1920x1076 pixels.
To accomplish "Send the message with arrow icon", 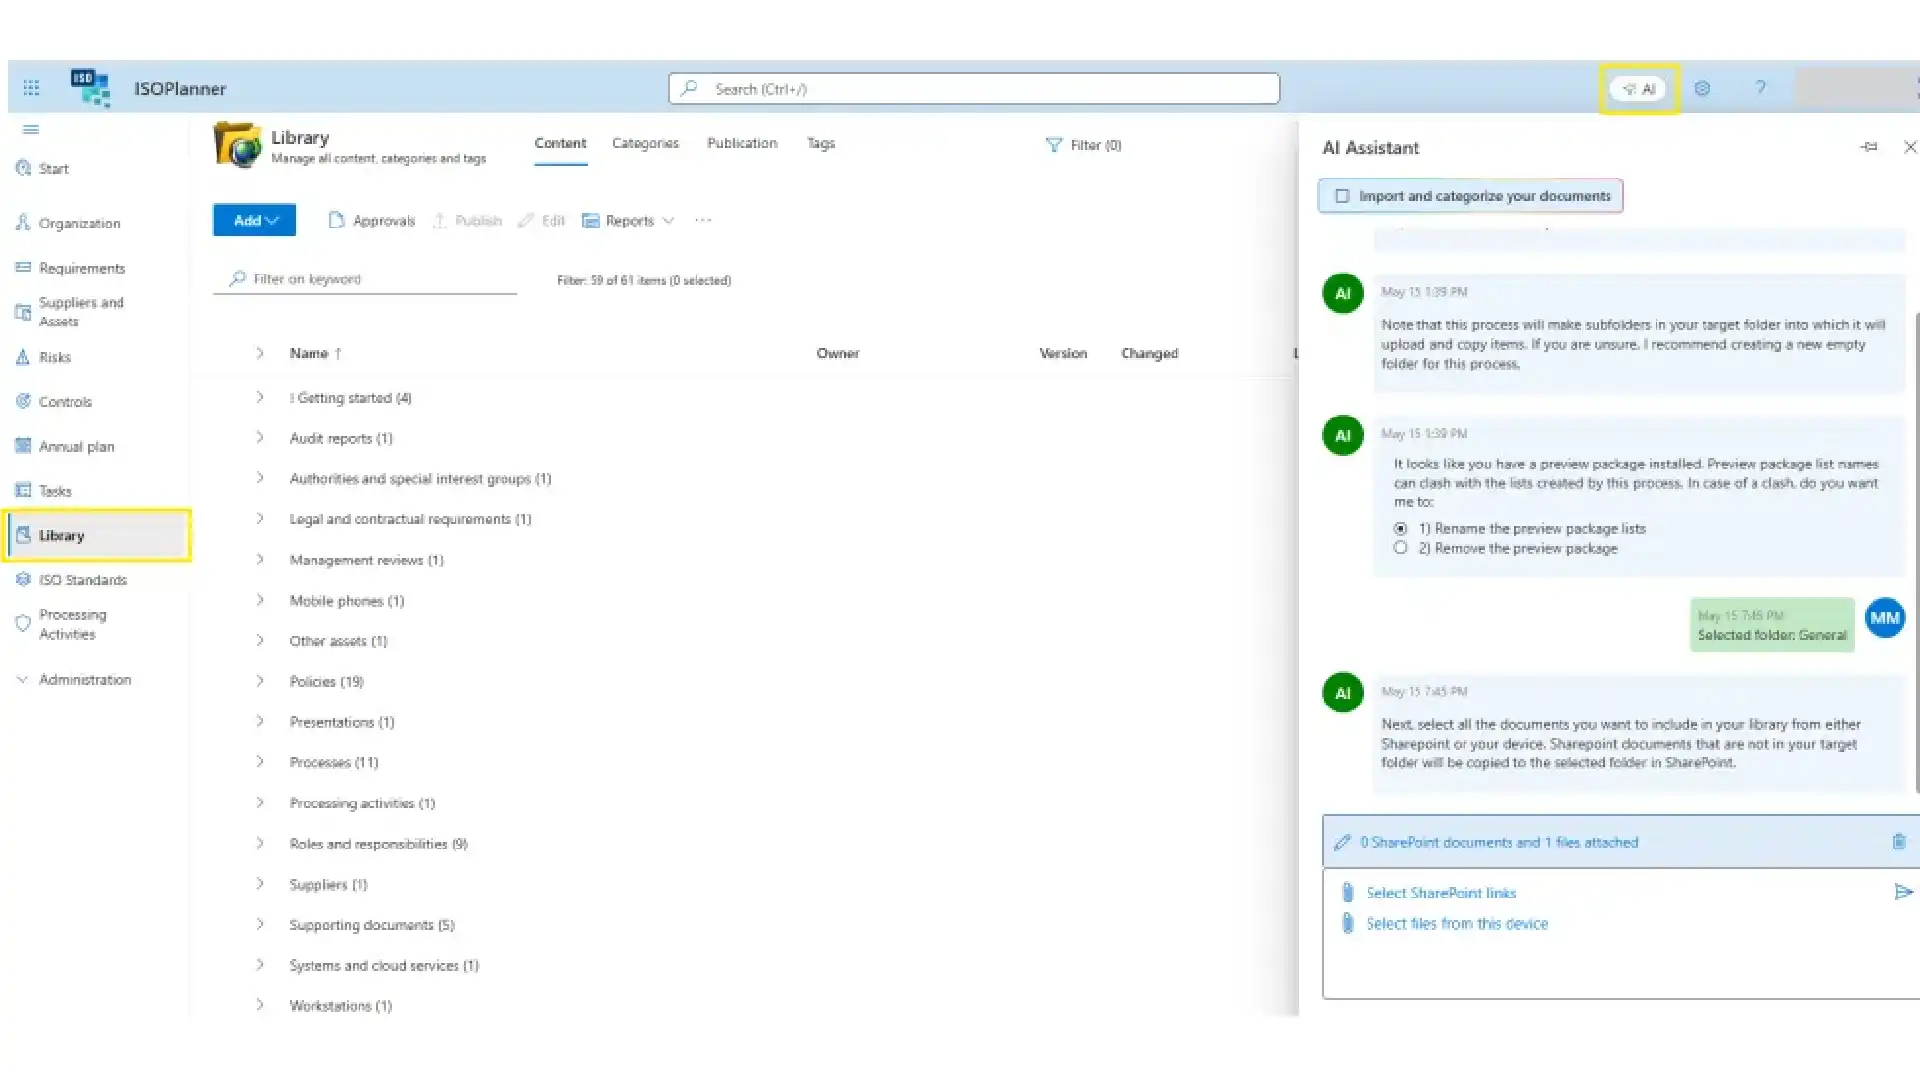I will 1903,892.
